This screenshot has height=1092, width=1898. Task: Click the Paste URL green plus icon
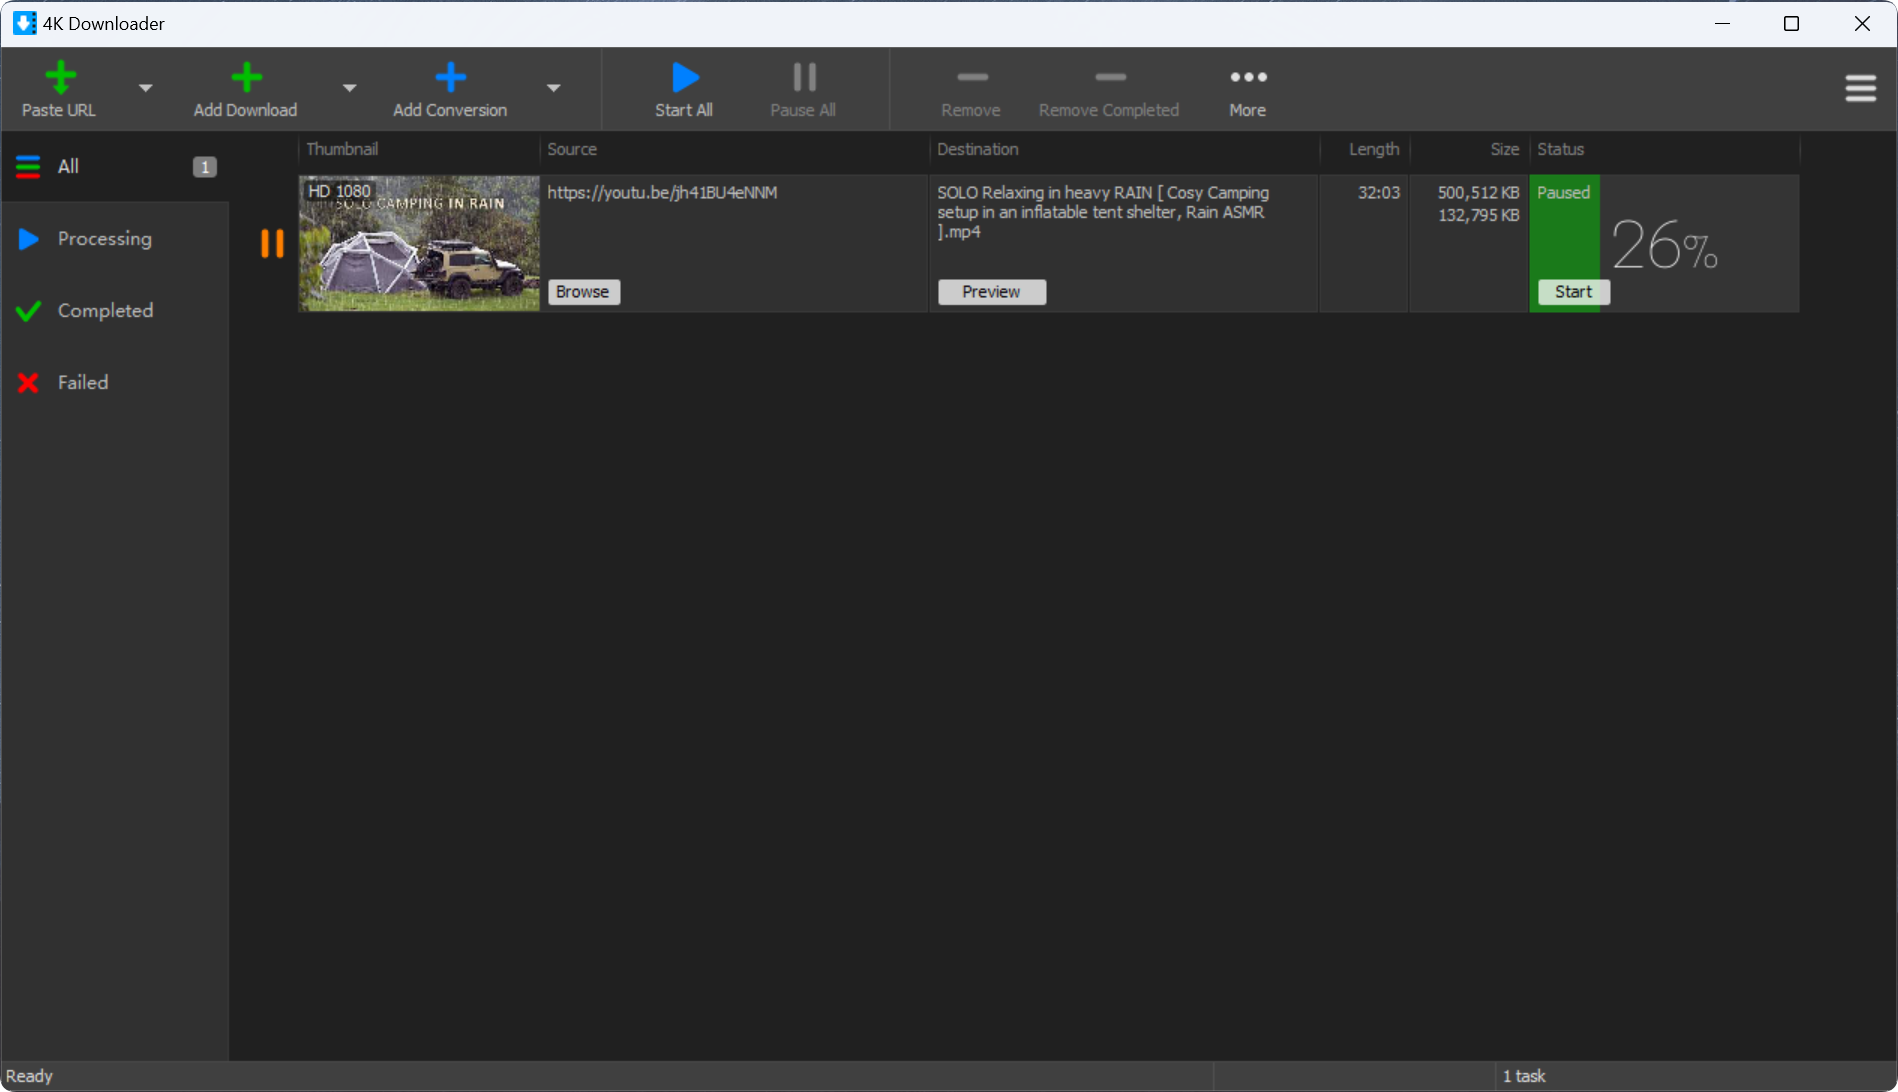coord(60,78)
